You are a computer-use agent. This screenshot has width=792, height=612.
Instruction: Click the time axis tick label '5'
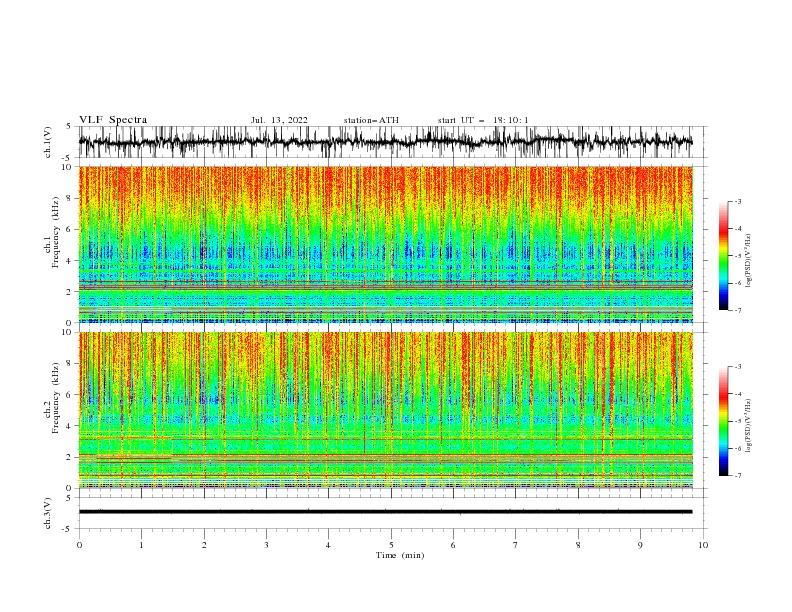click(391, 545)
